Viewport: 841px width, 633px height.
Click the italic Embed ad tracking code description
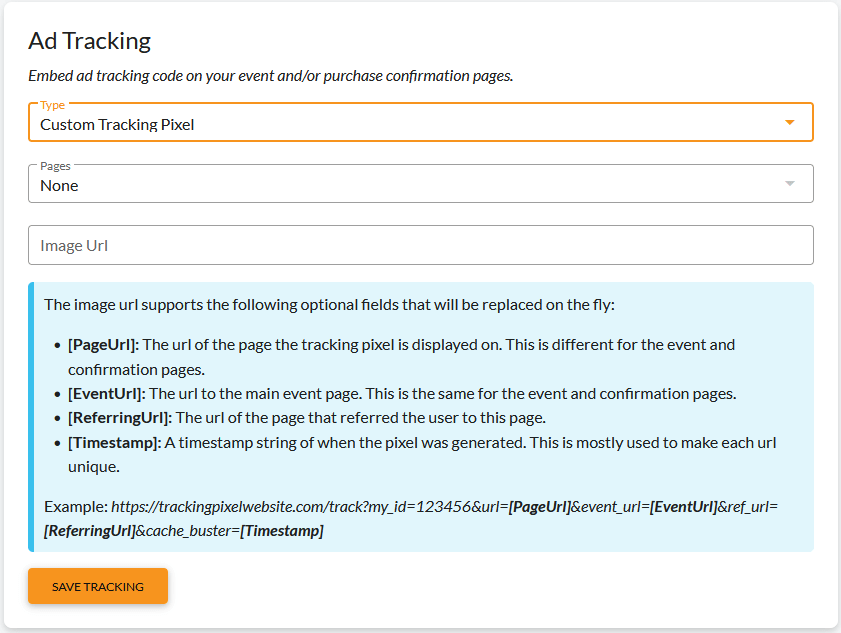pyautogui.click(x=271, y=76)
